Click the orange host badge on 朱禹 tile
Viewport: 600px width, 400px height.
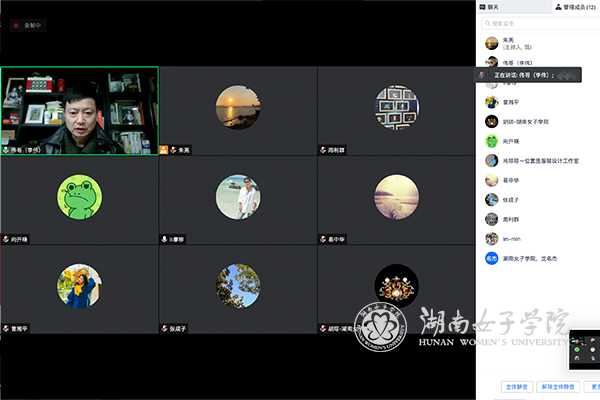pyautogui.click(x=164, y=150)
